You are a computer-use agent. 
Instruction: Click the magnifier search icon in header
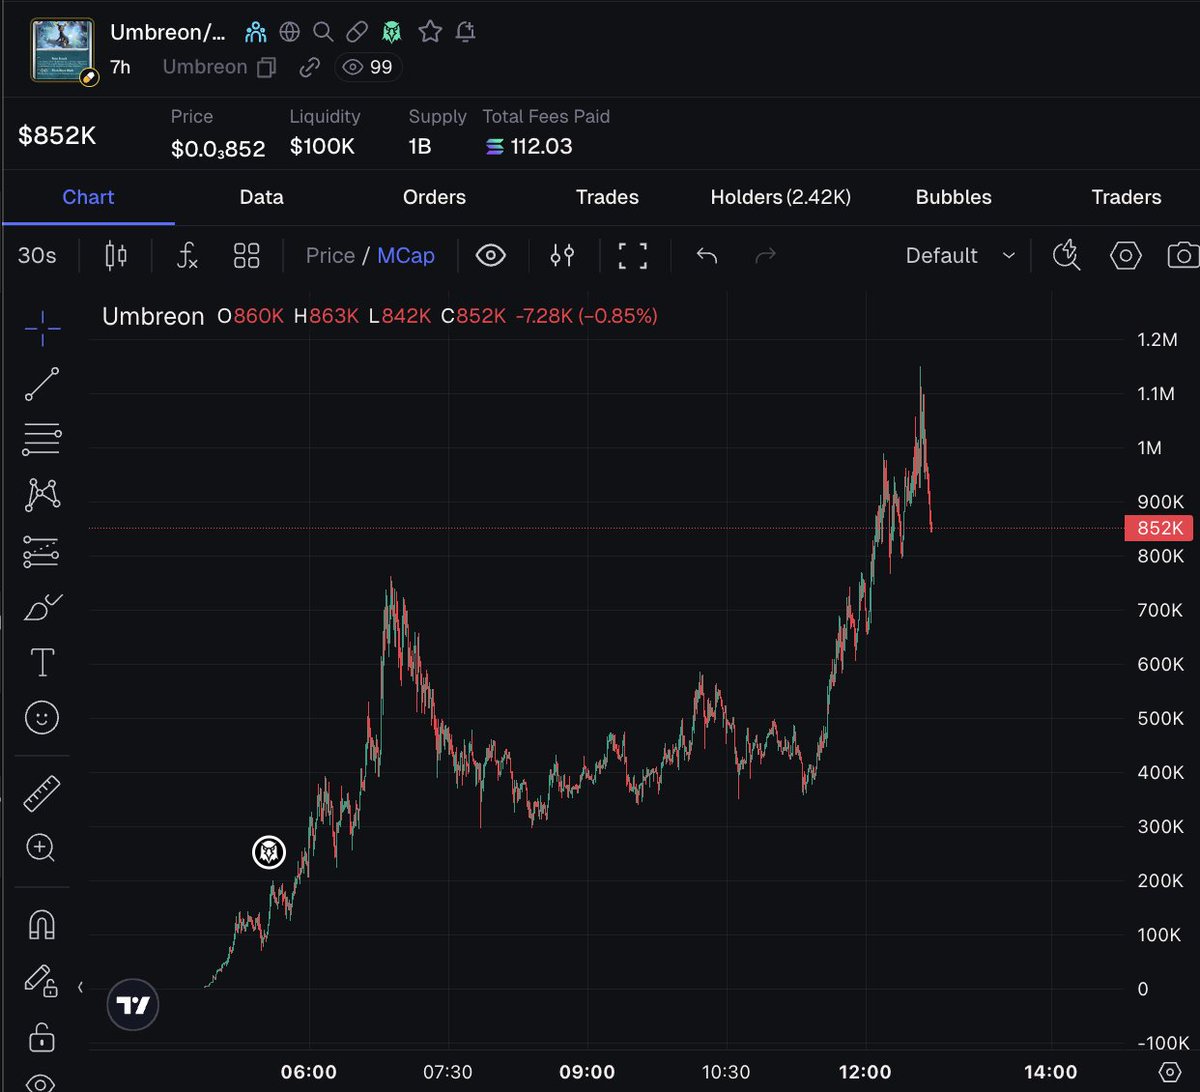coord(323,32)
